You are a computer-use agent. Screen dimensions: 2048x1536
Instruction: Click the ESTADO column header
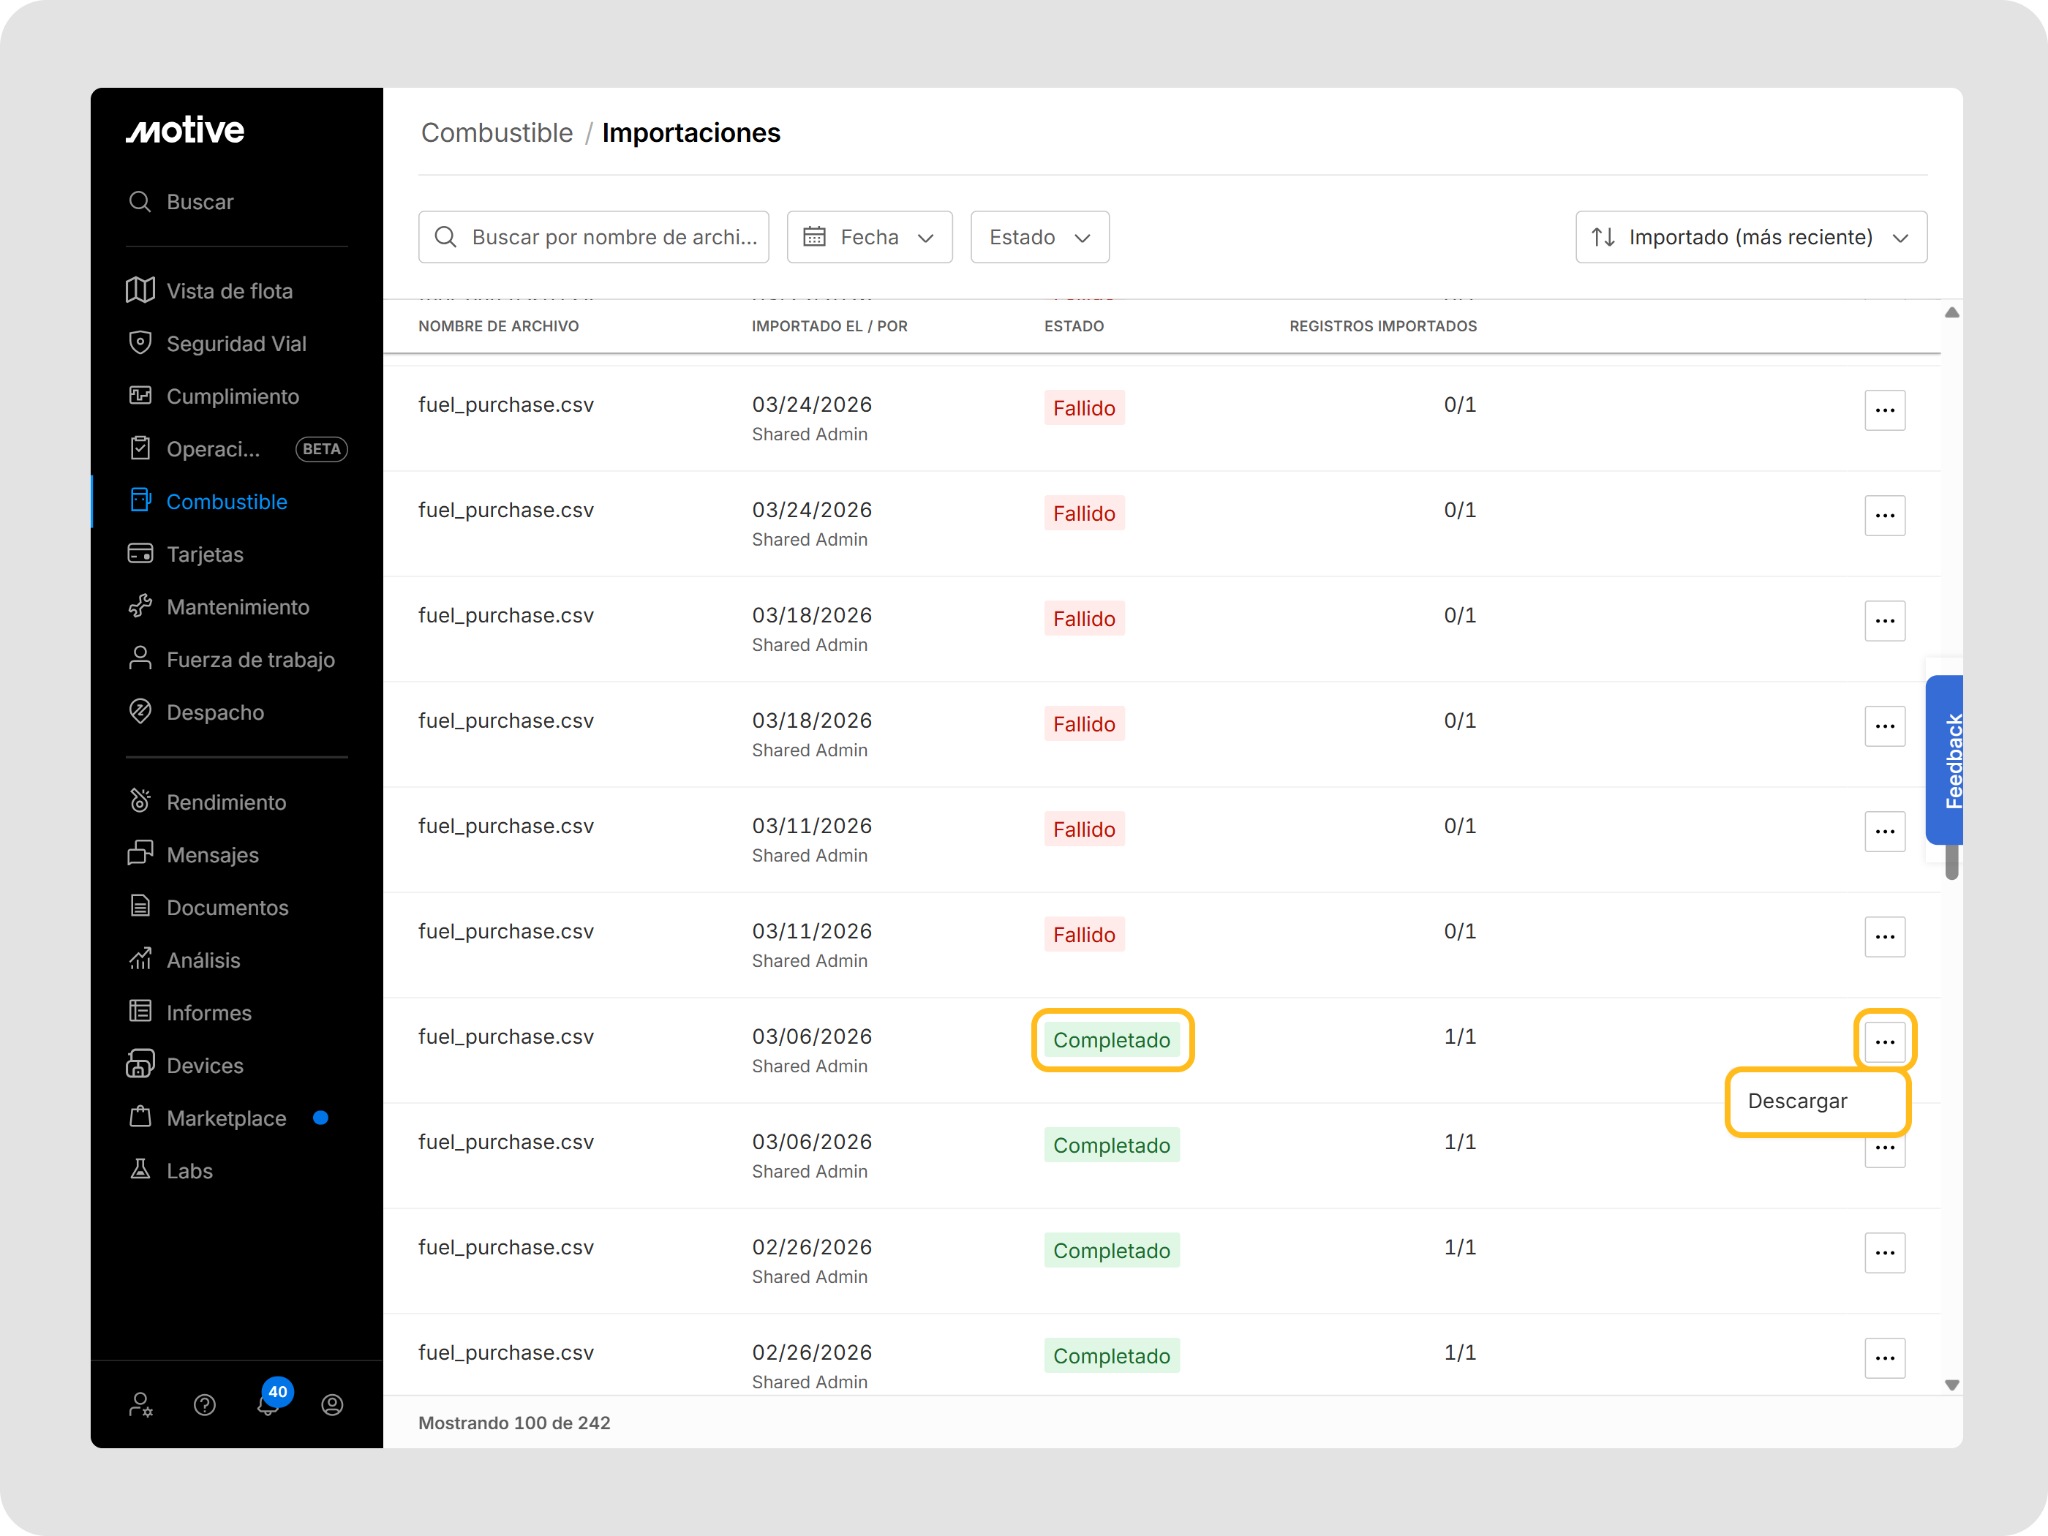(x=1074, y=326)
